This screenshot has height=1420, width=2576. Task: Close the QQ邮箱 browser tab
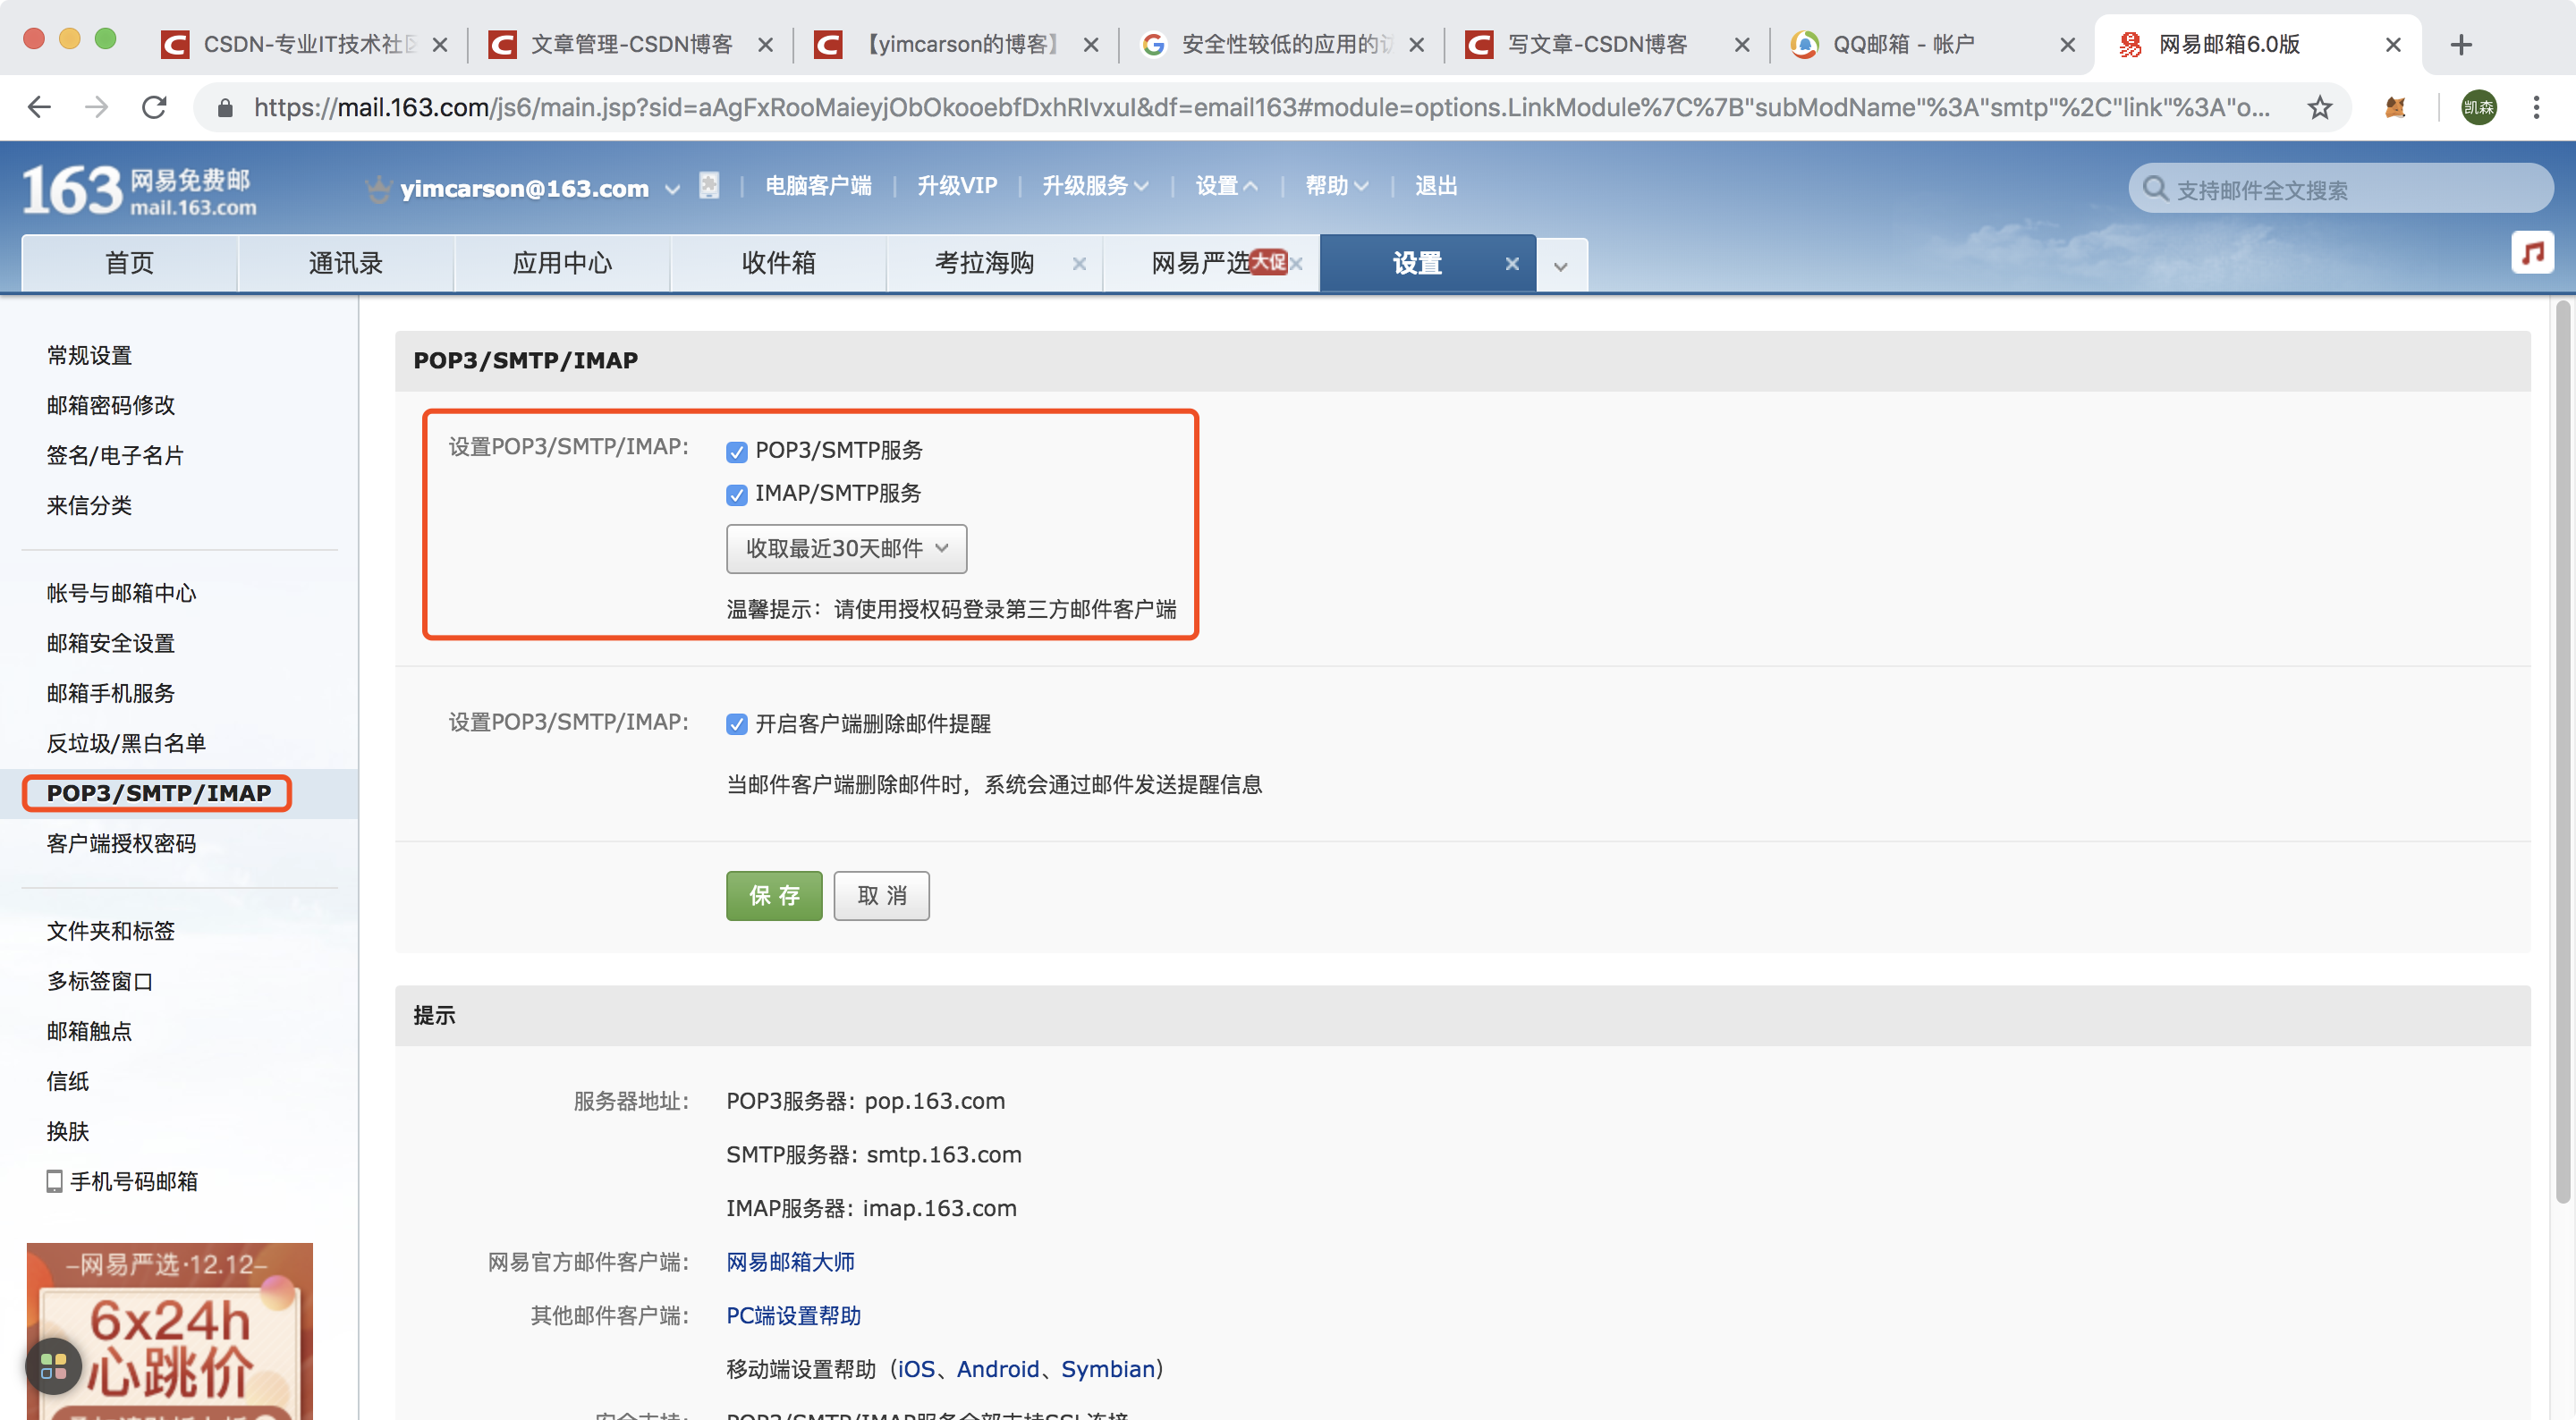click(2067, 45)
